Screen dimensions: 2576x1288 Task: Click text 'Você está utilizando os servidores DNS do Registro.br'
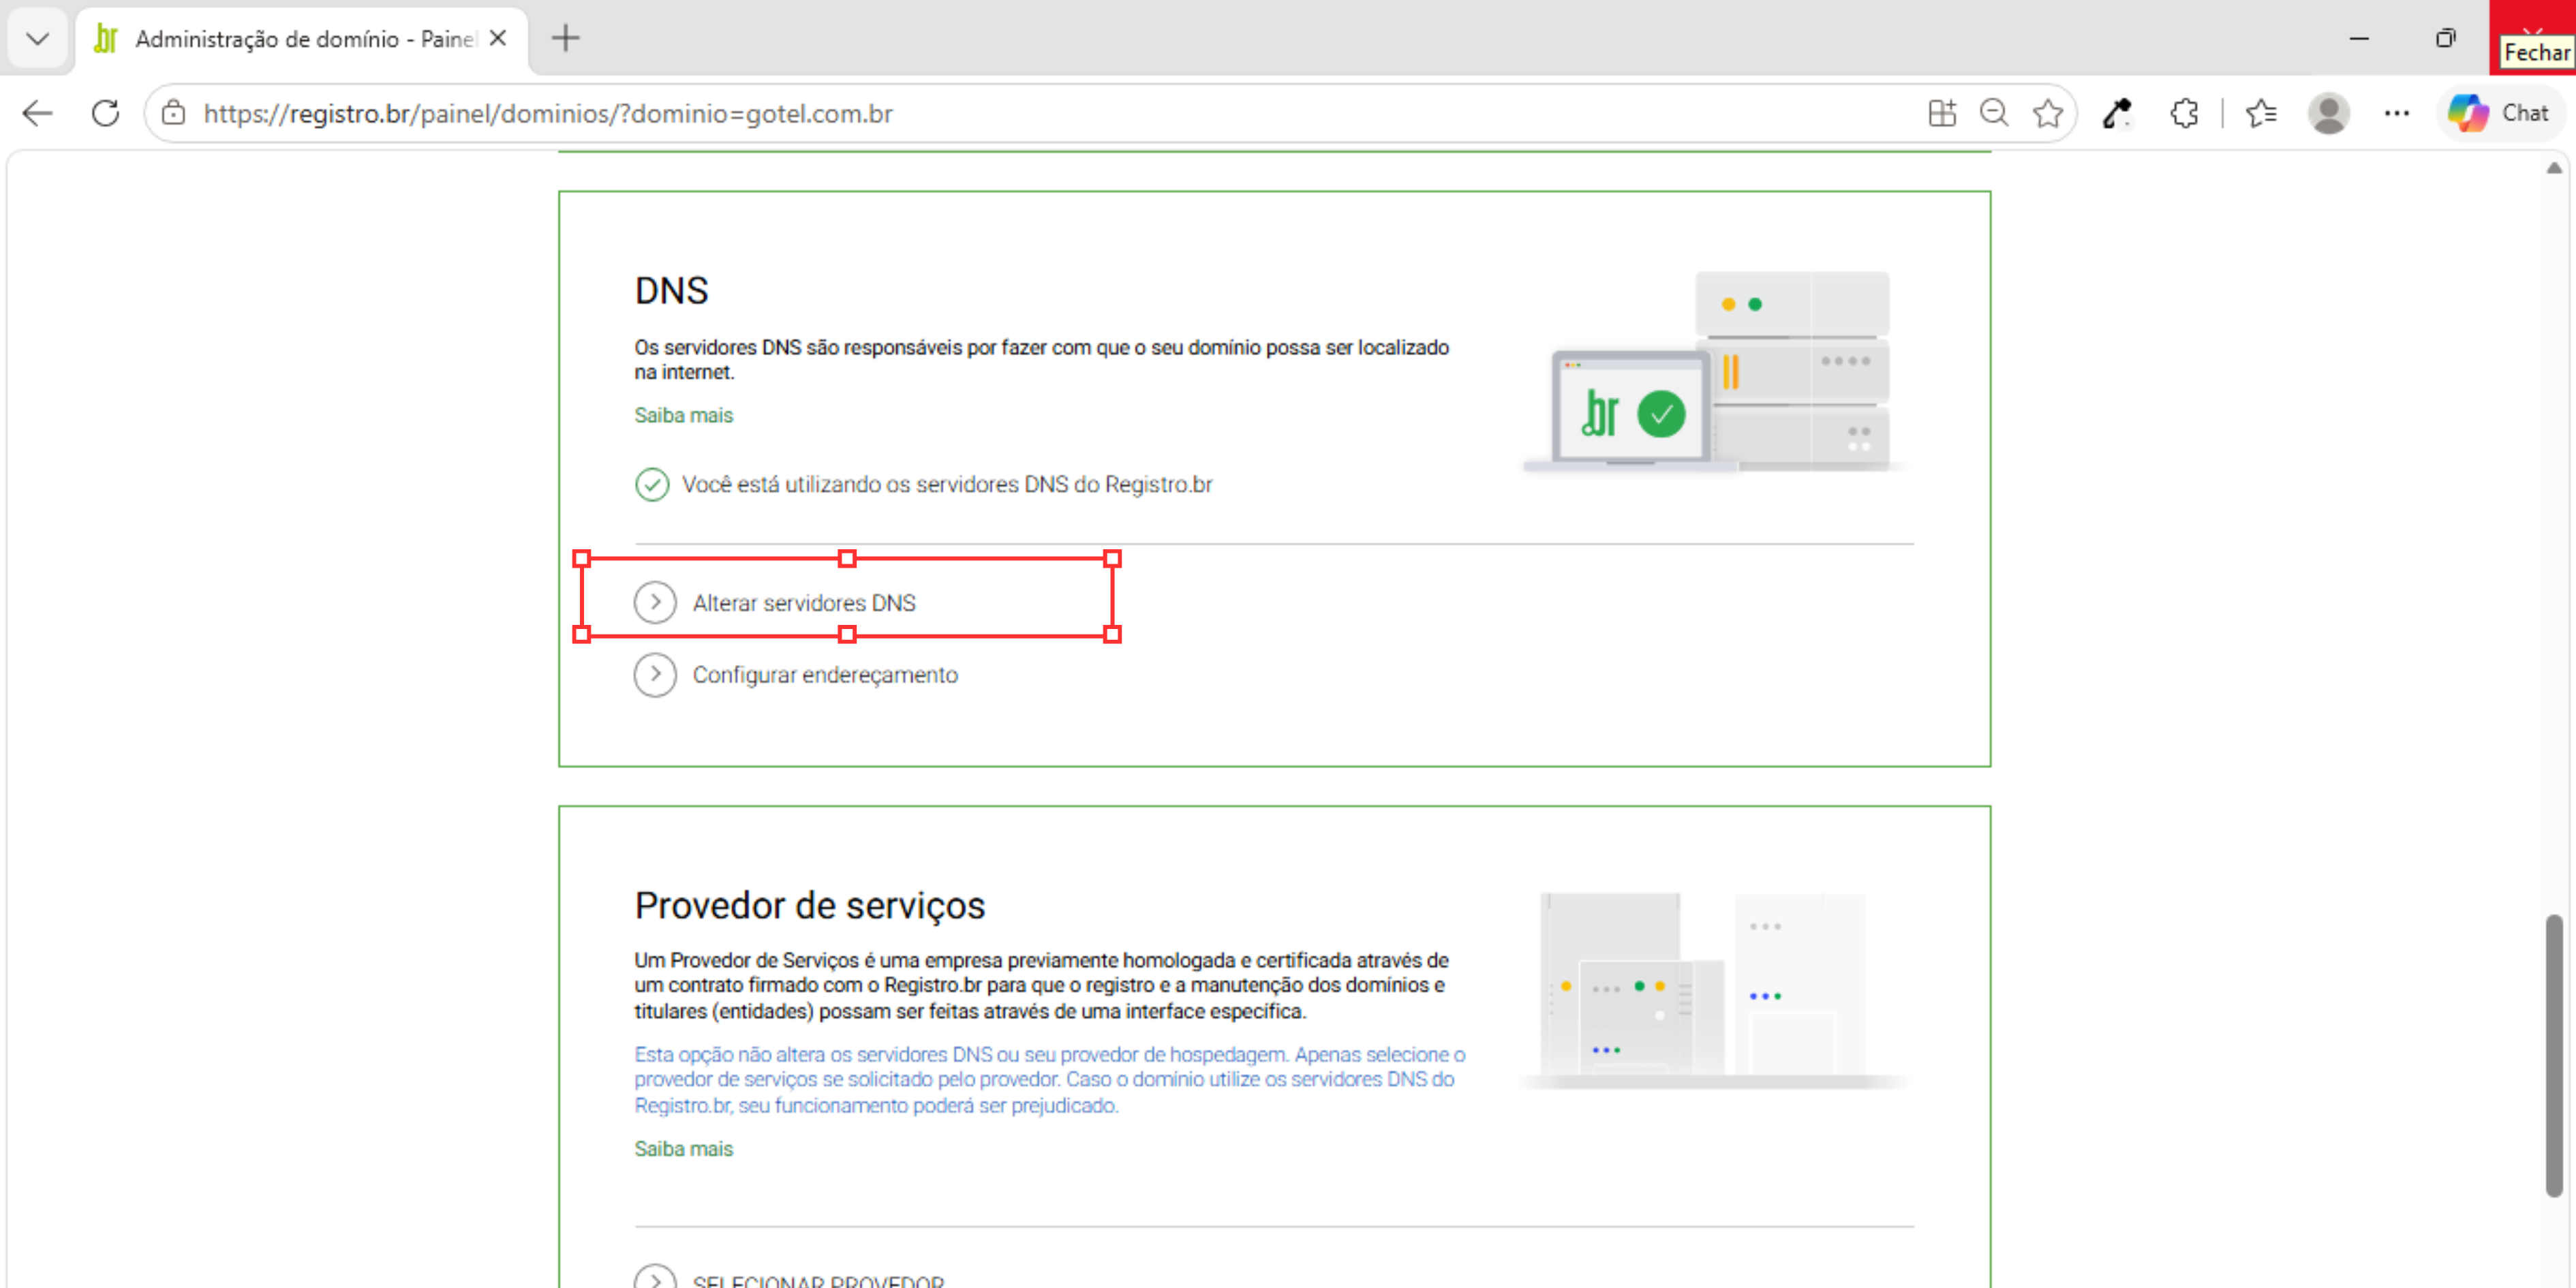point(947,485)
